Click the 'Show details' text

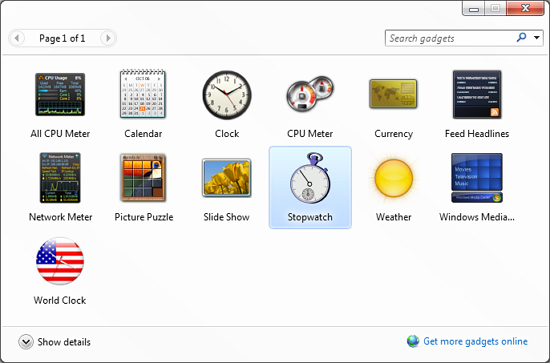(x=64, y=342)
